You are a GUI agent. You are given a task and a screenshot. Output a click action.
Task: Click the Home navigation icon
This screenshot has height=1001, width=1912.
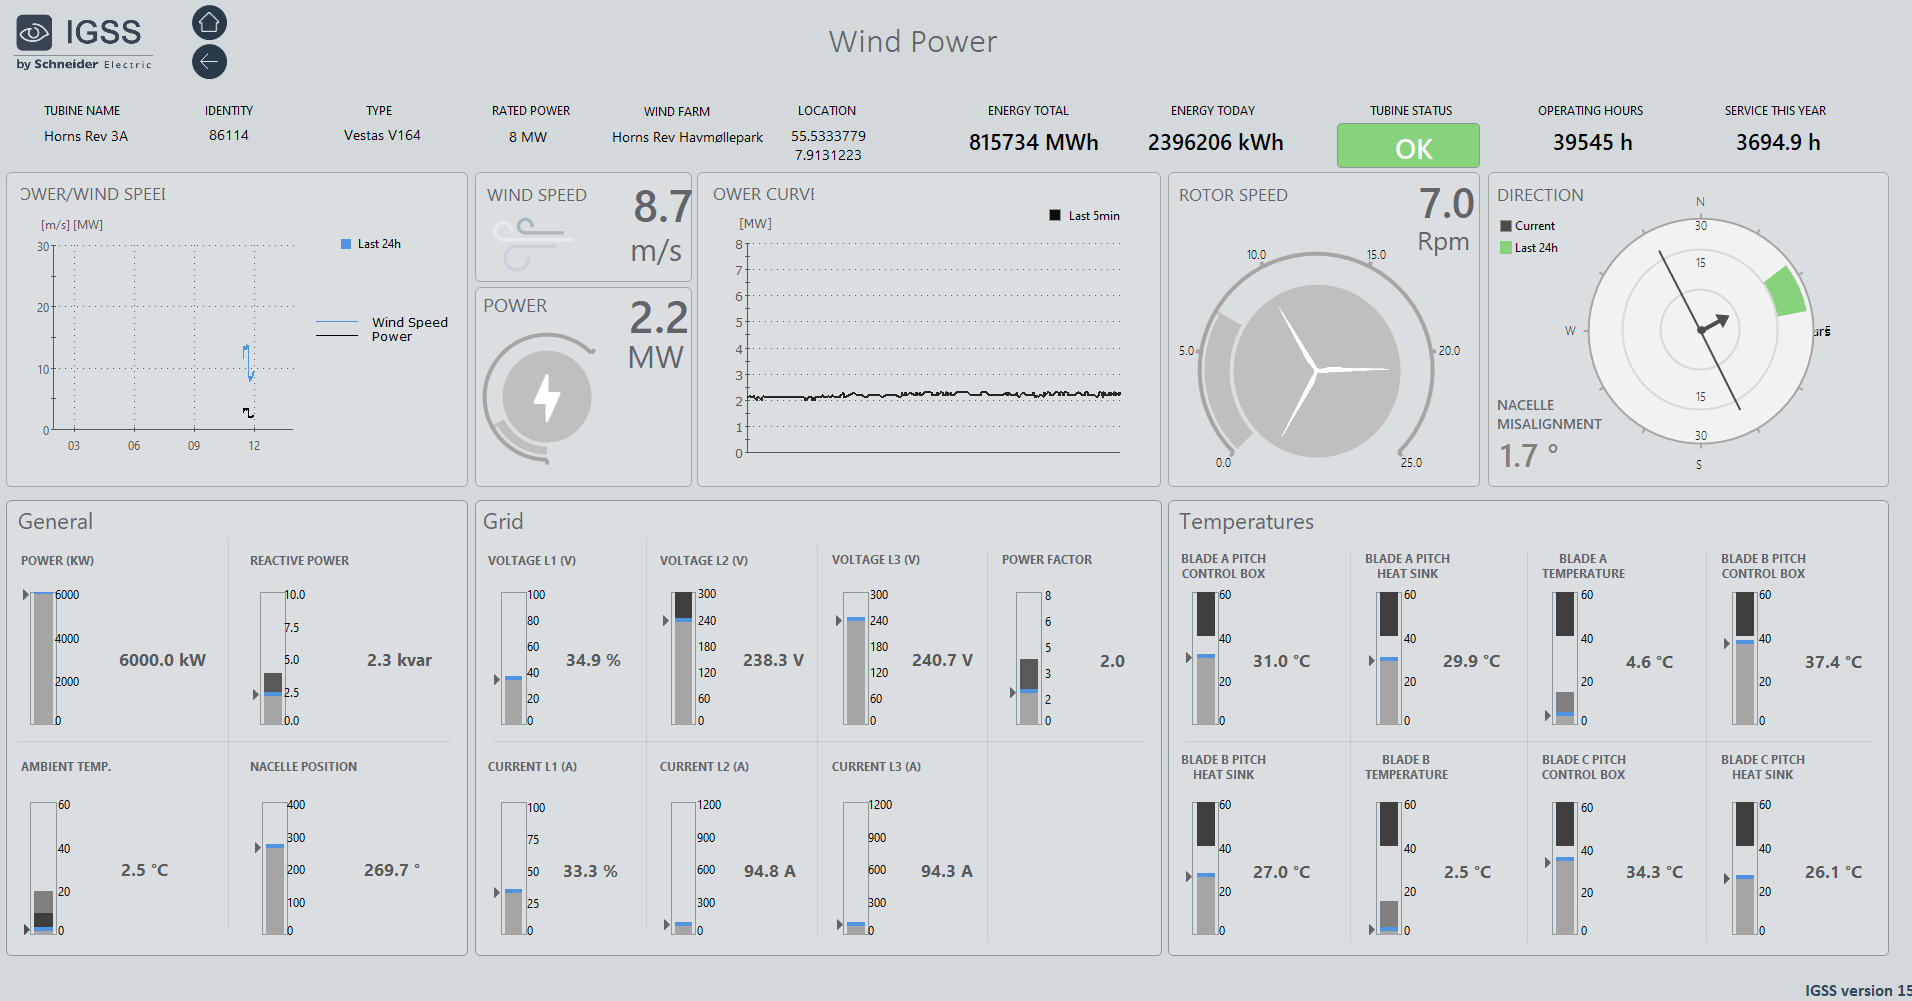[x=209, y=22]
